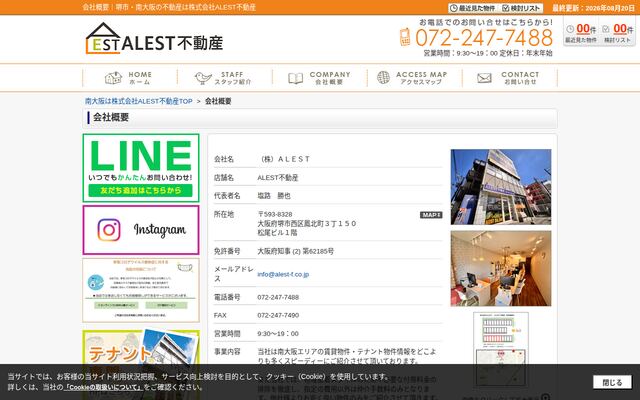Click the license number 大阪府知事 (2) 第62185号
Screen dimensions: 640x400
pos(296,251)
